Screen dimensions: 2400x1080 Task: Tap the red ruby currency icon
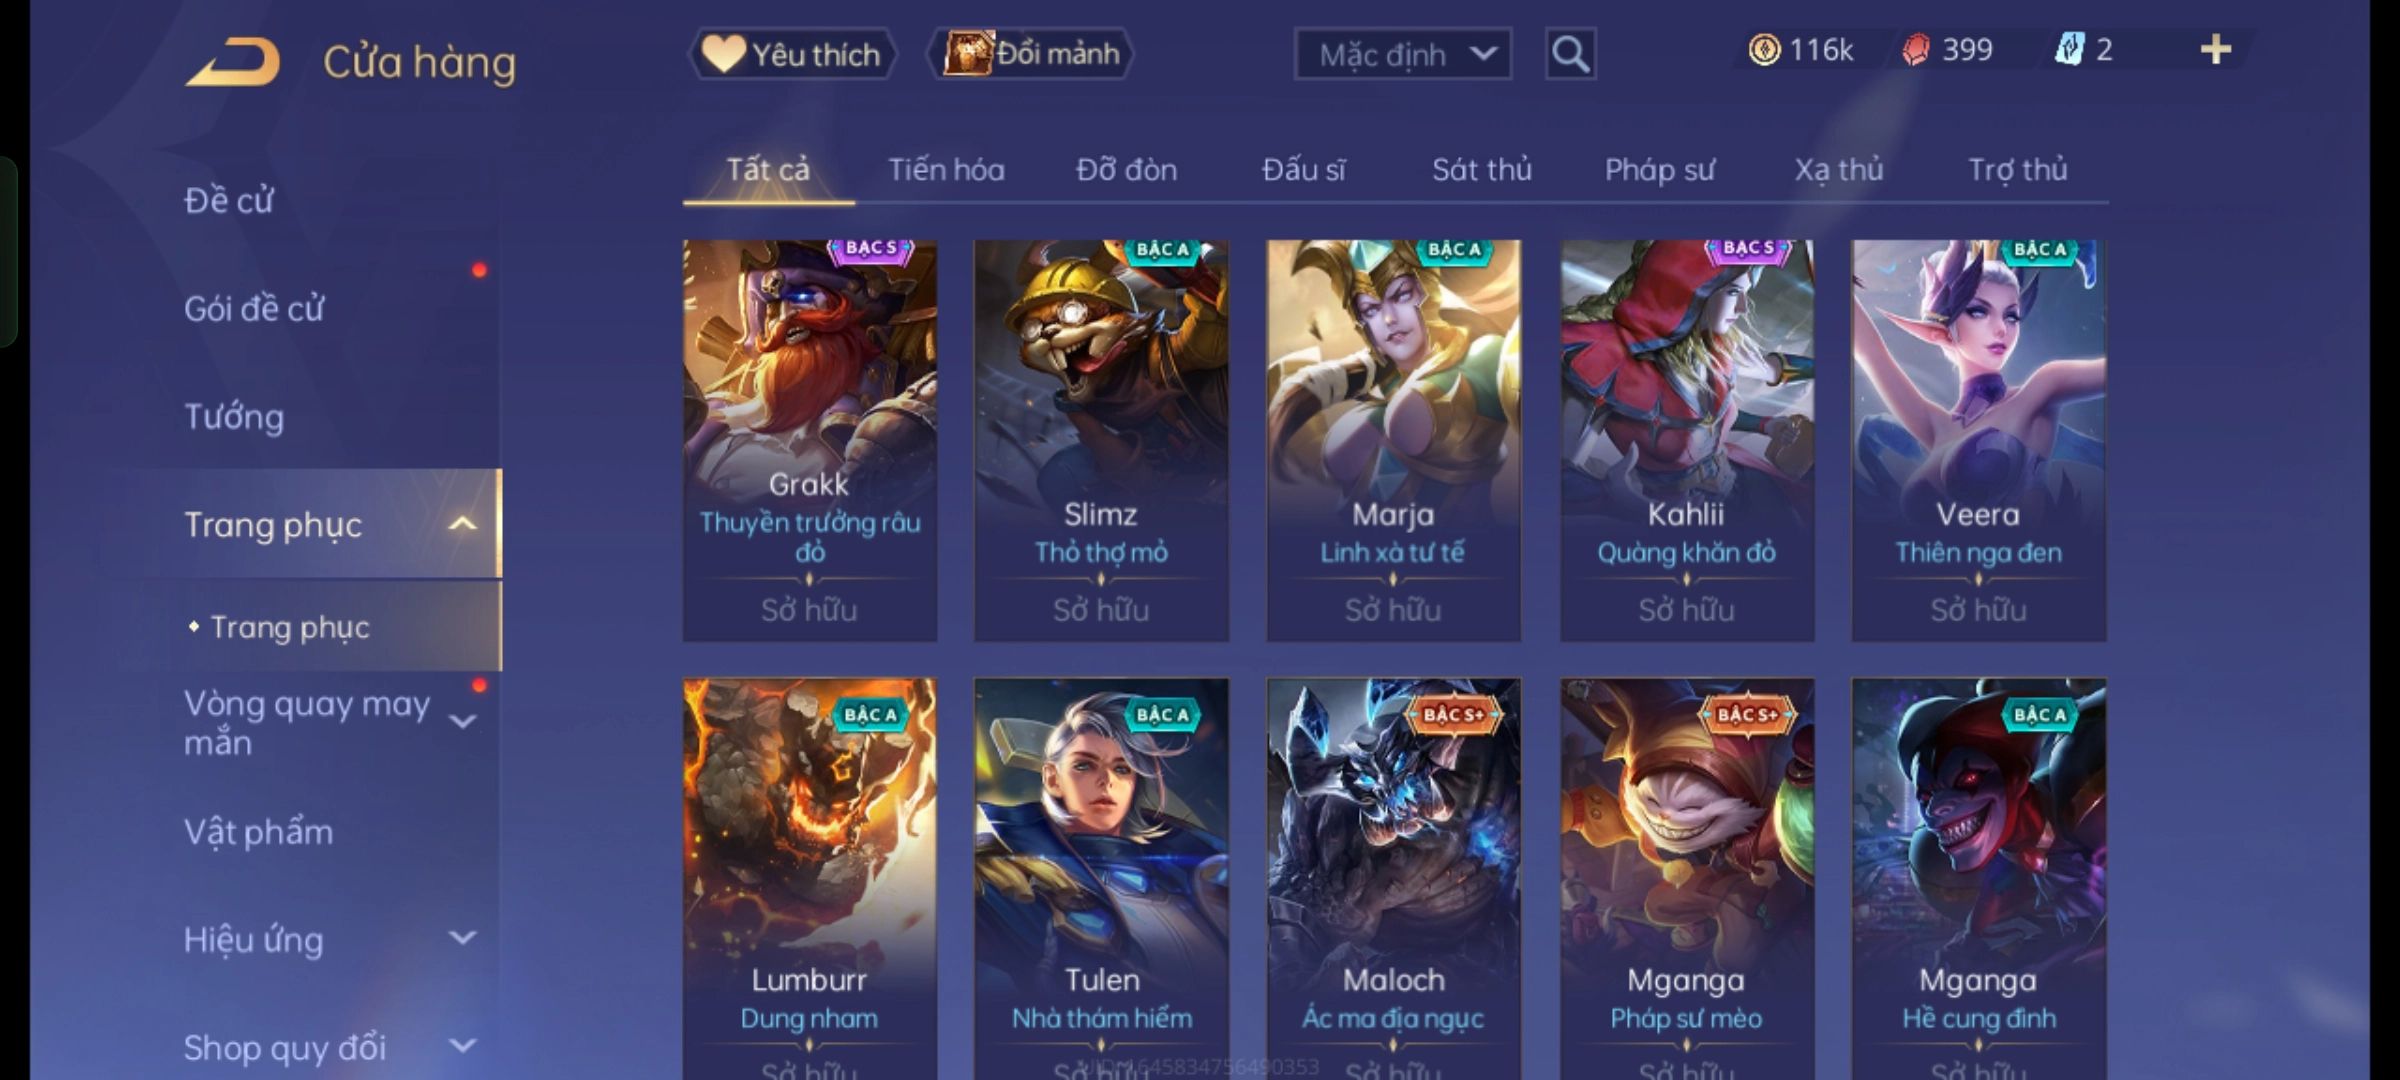tap(1916, 50)
